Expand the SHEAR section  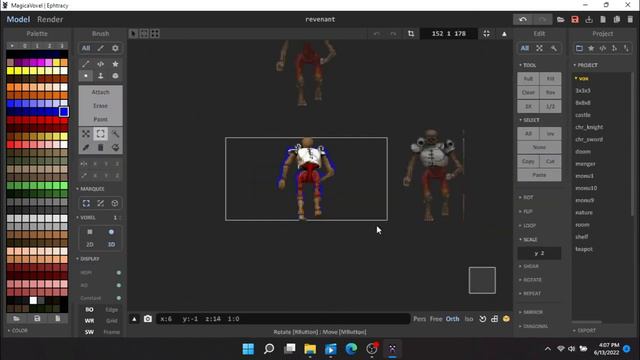529,266
